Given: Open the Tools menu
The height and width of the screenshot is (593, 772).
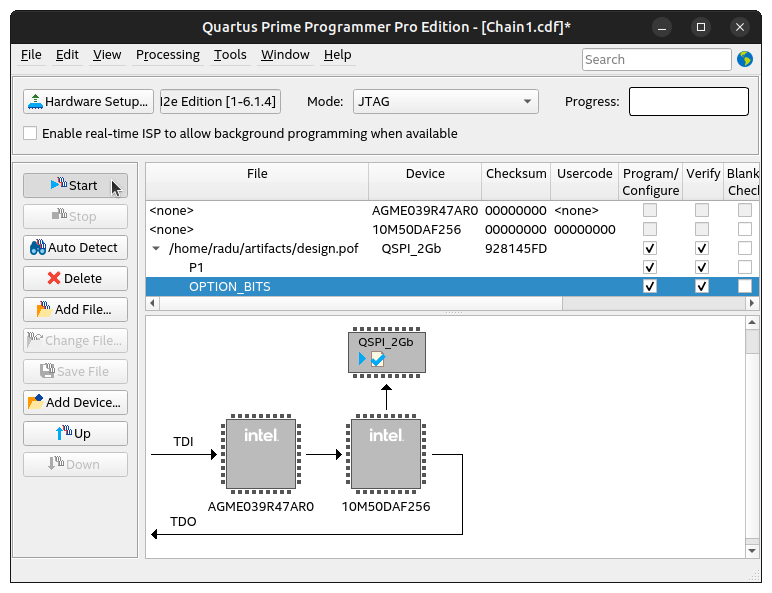Looking at the screenshot, I should pos(230,54).
